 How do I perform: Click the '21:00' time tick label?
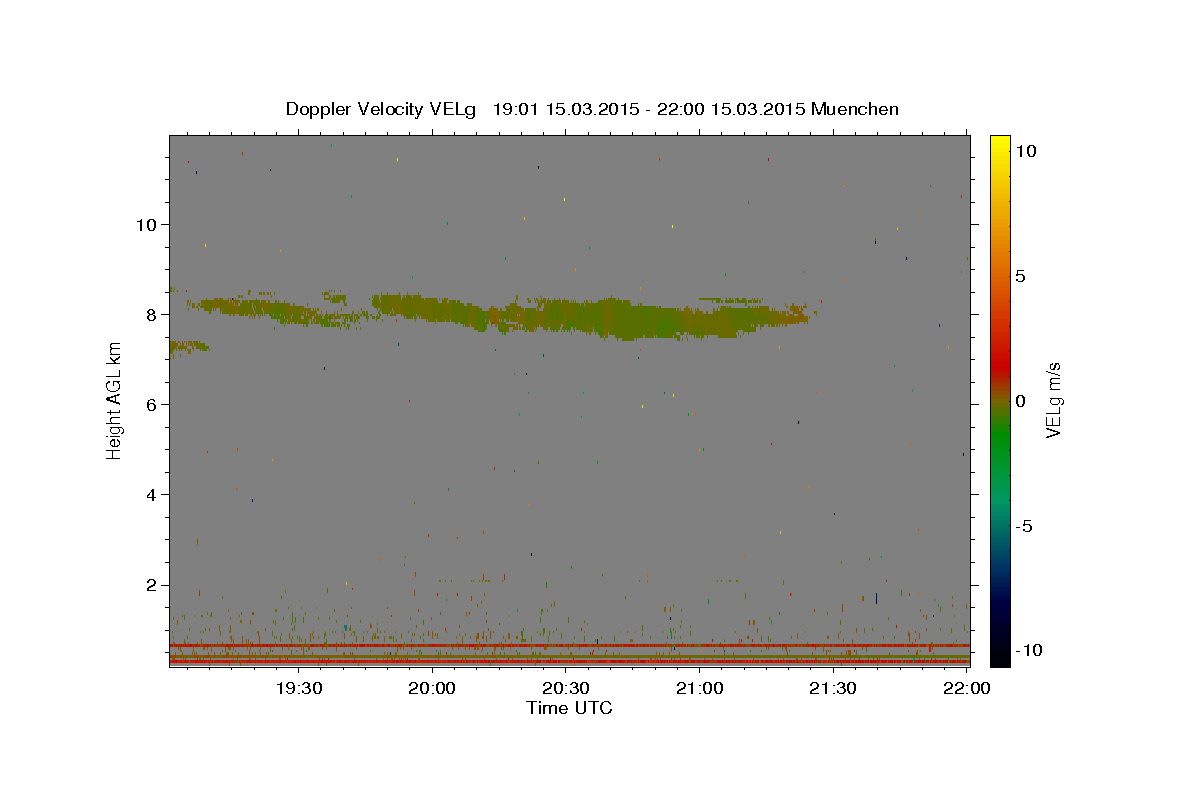699,688
